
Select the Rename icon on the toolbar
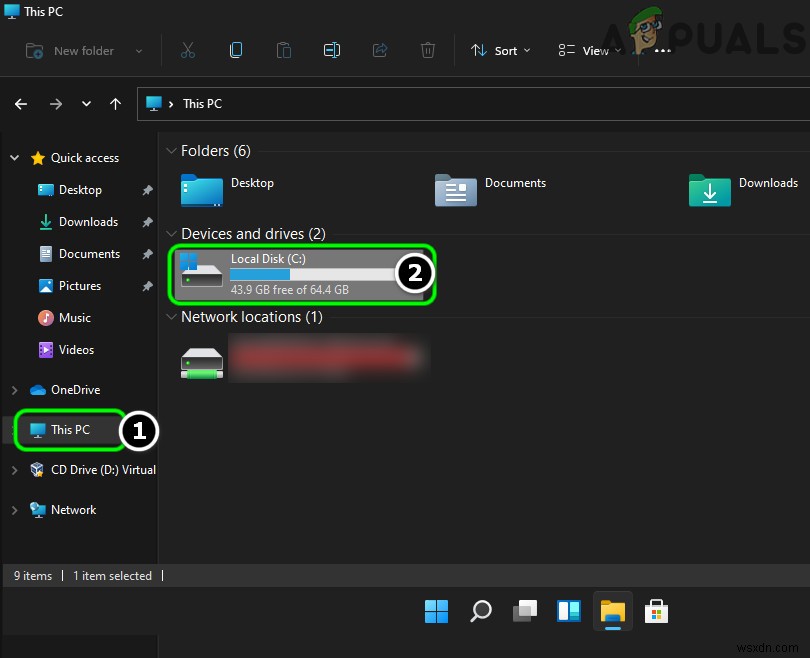[x=332, y=50]
